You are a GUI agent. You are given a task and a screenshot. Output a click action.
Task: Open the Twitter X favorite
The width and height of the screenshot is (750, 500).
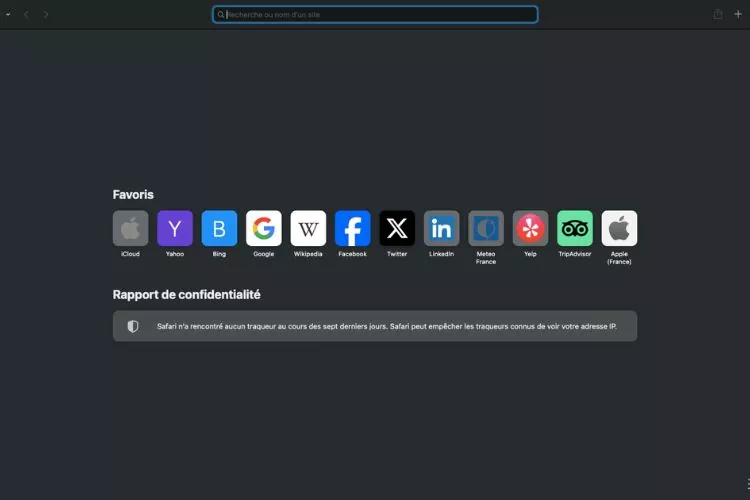click(x=397, y=228)
